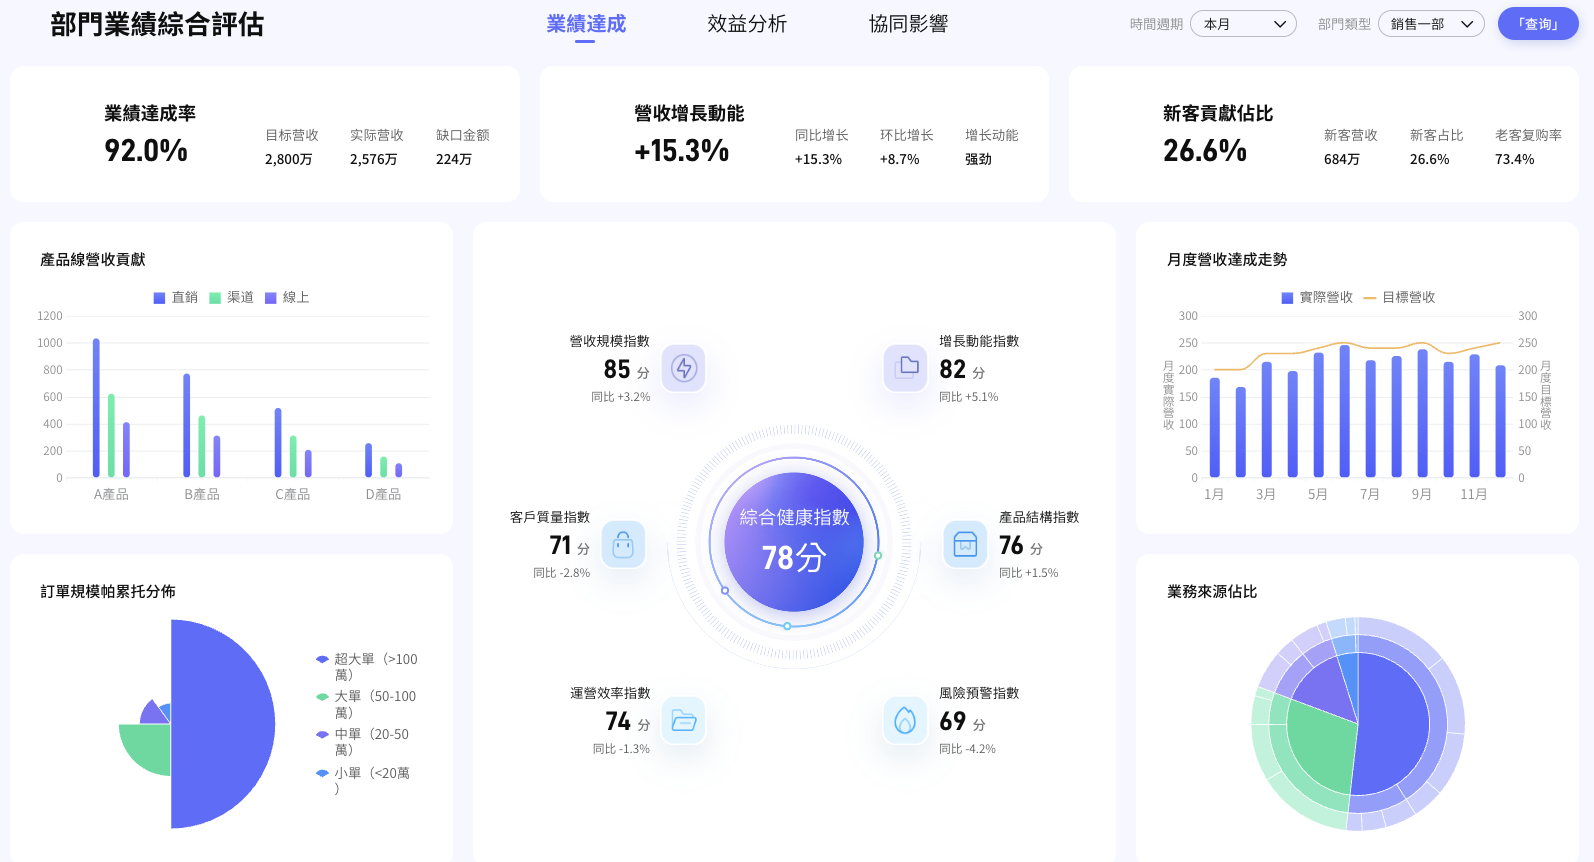Click the 業績達成率 92.0% value
Image resolution: width=1594 pixels, height=862 pixels.
[x=146, y=151]
